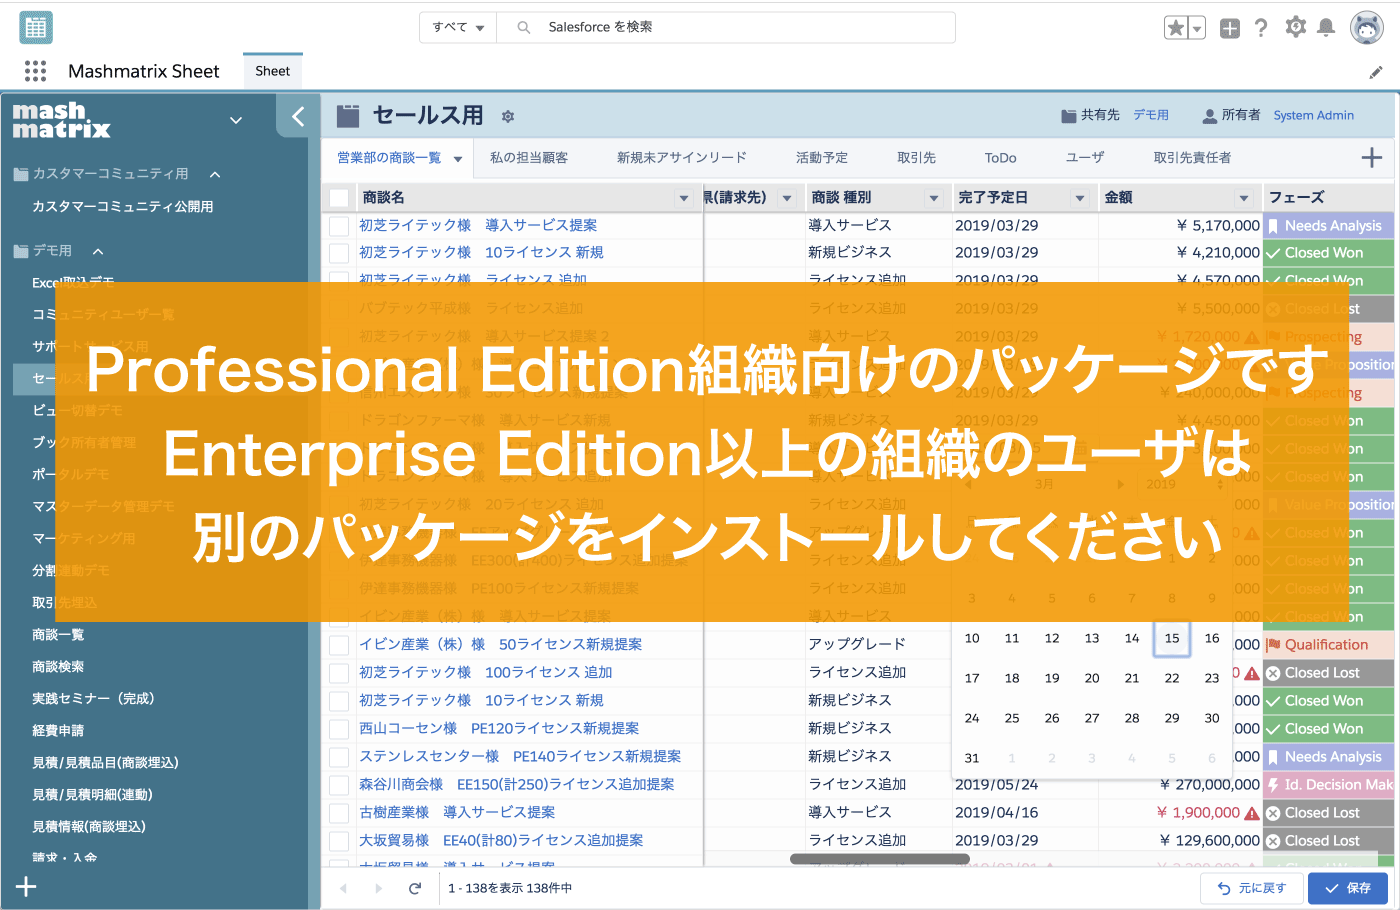Viewport: 1400px width, 910px height.
Task: Open the mashmatrix sidebar dropdown chevron
Action: pyautogui.click(x=236, y=120)
